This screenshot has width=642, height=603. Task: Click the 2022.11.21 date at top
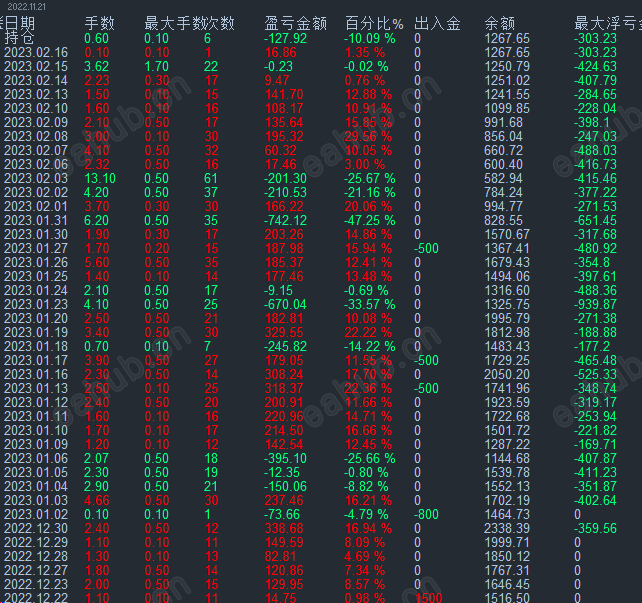[27, 7]
